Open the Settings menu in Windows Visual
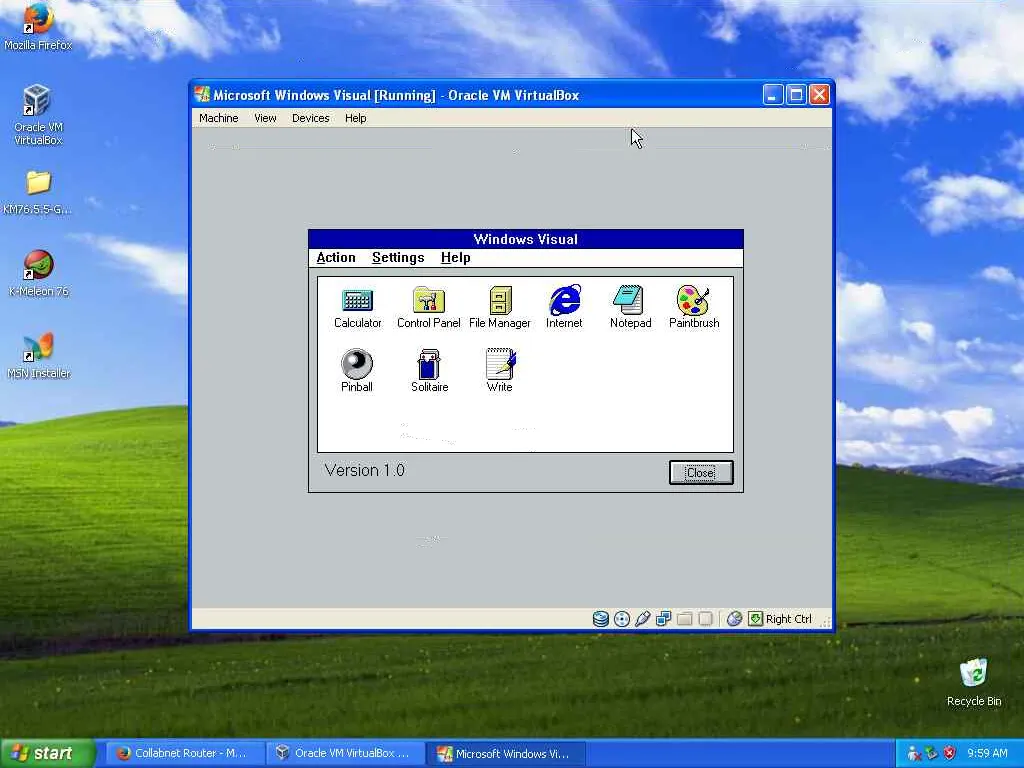Viewport: 1024px width, 768px height. (398, 257)
